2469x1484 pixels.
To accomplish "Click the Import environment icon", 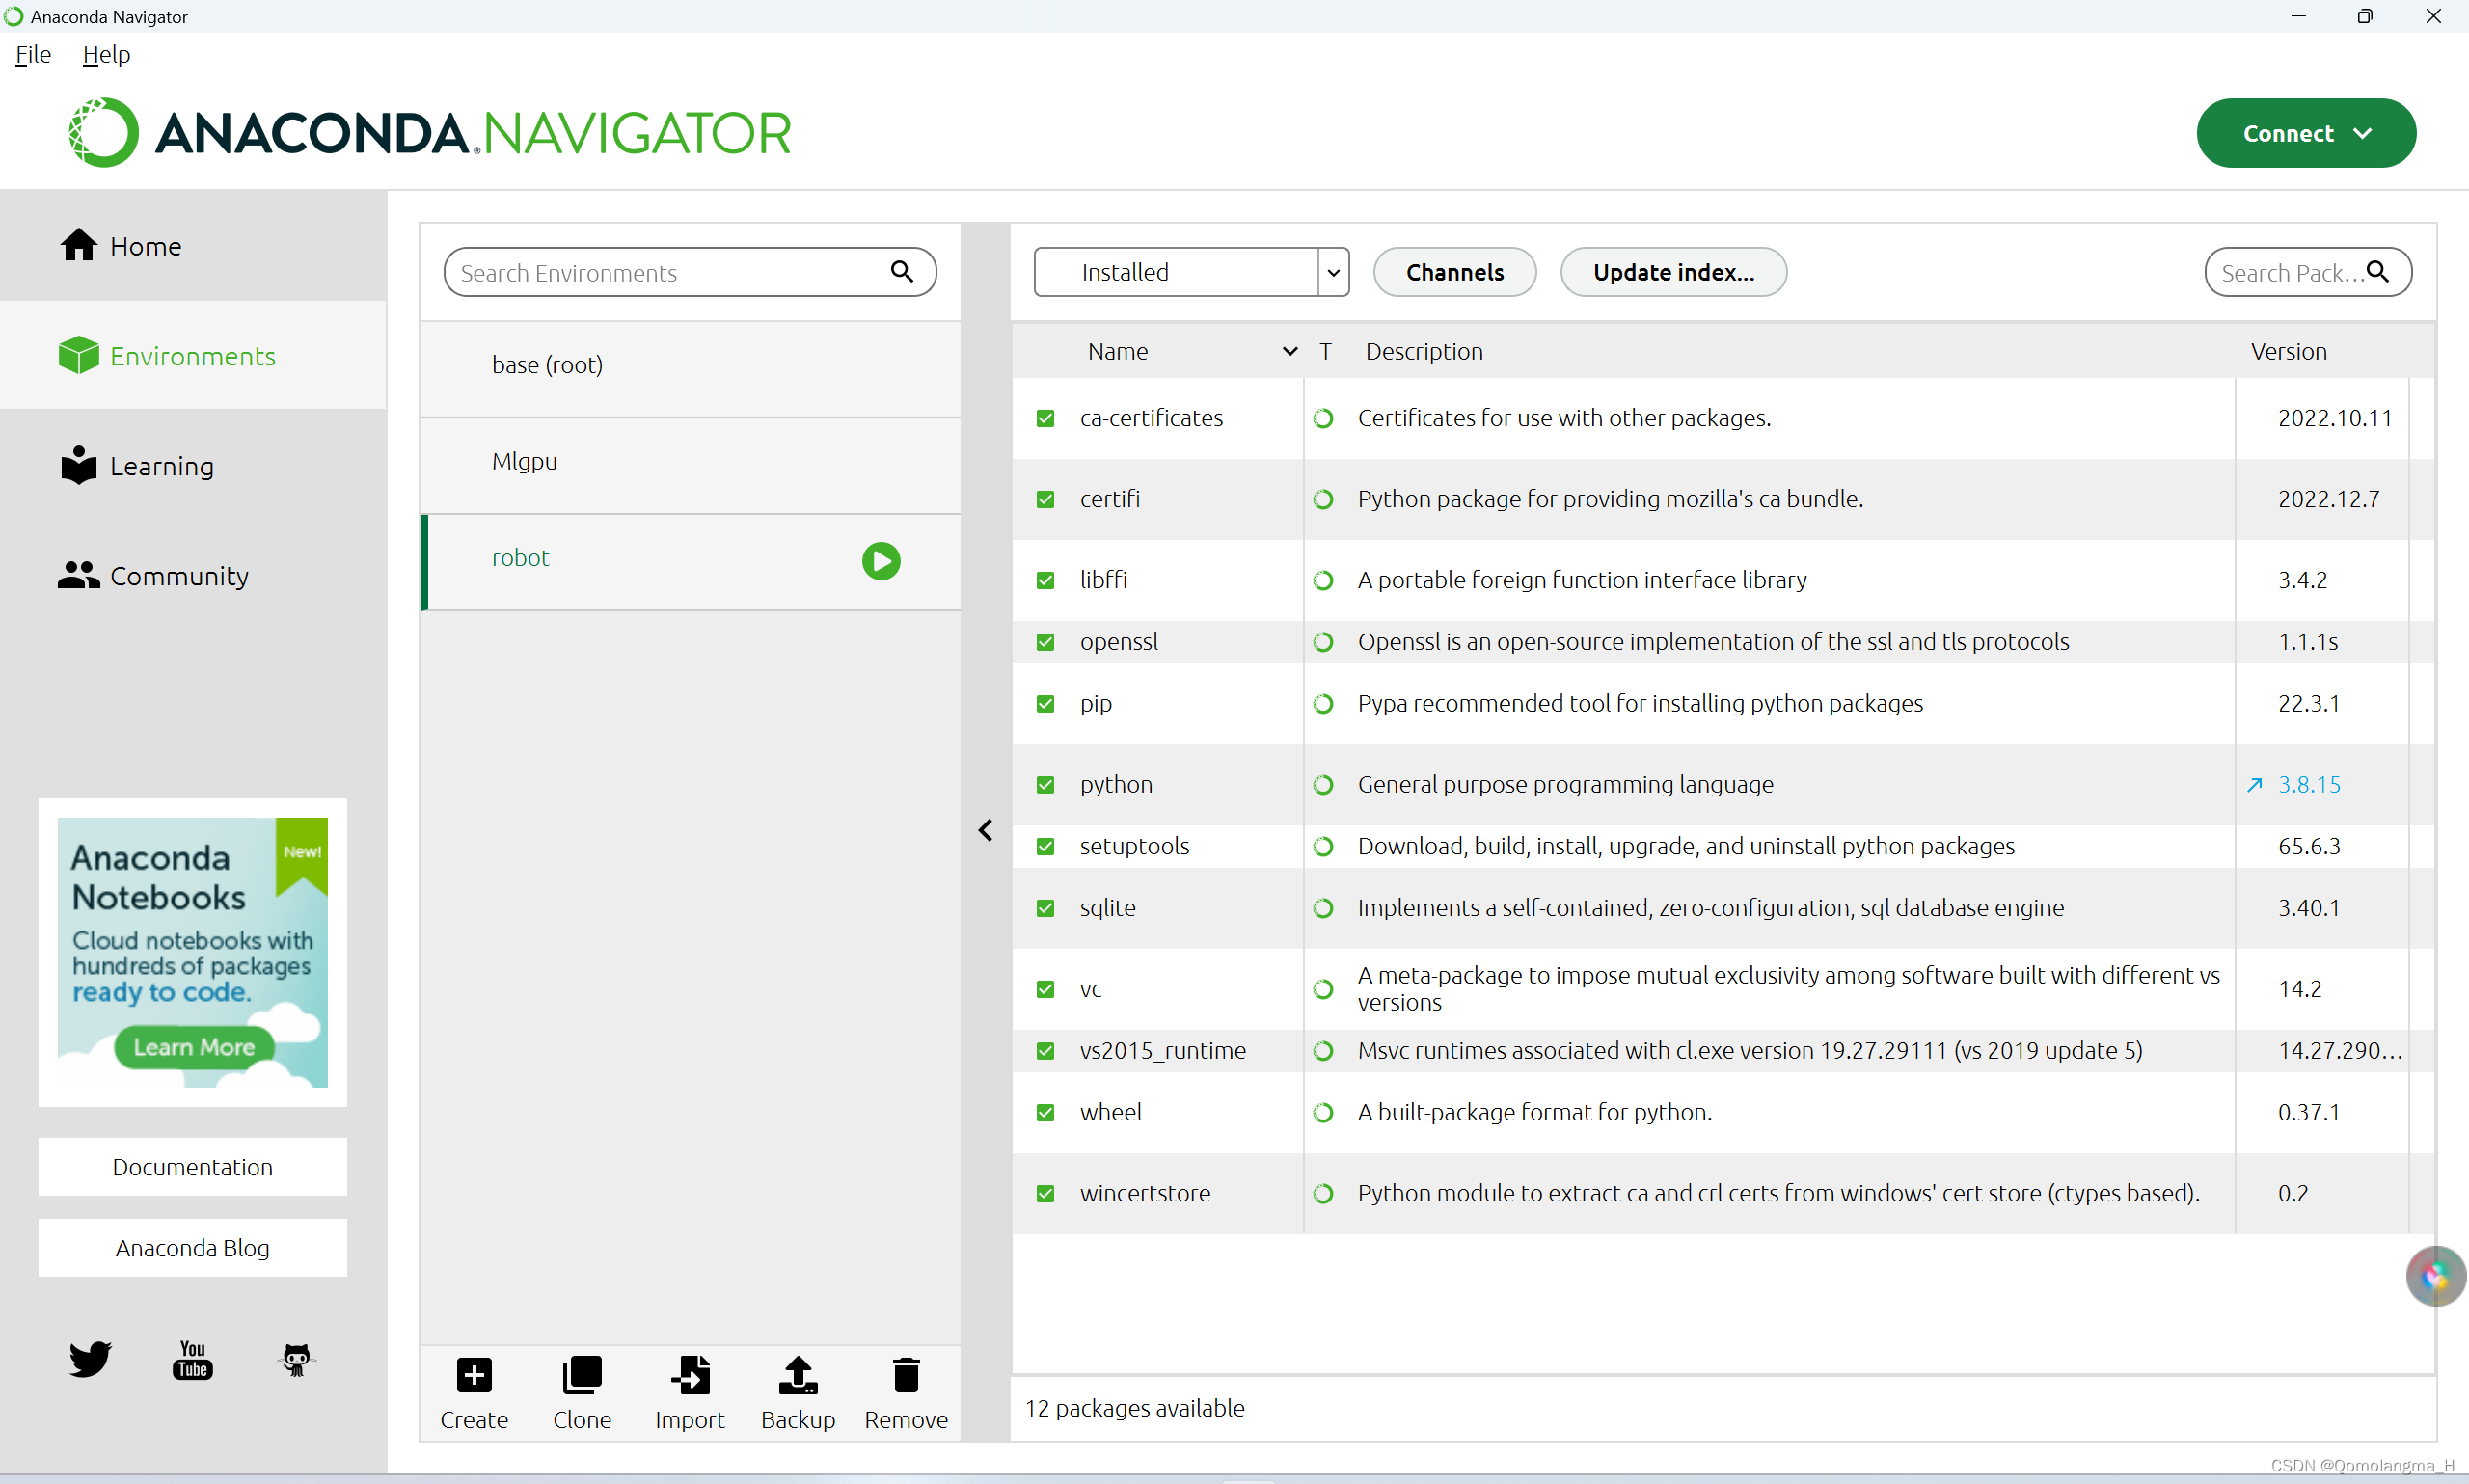I will click(x=690, y=1375).
